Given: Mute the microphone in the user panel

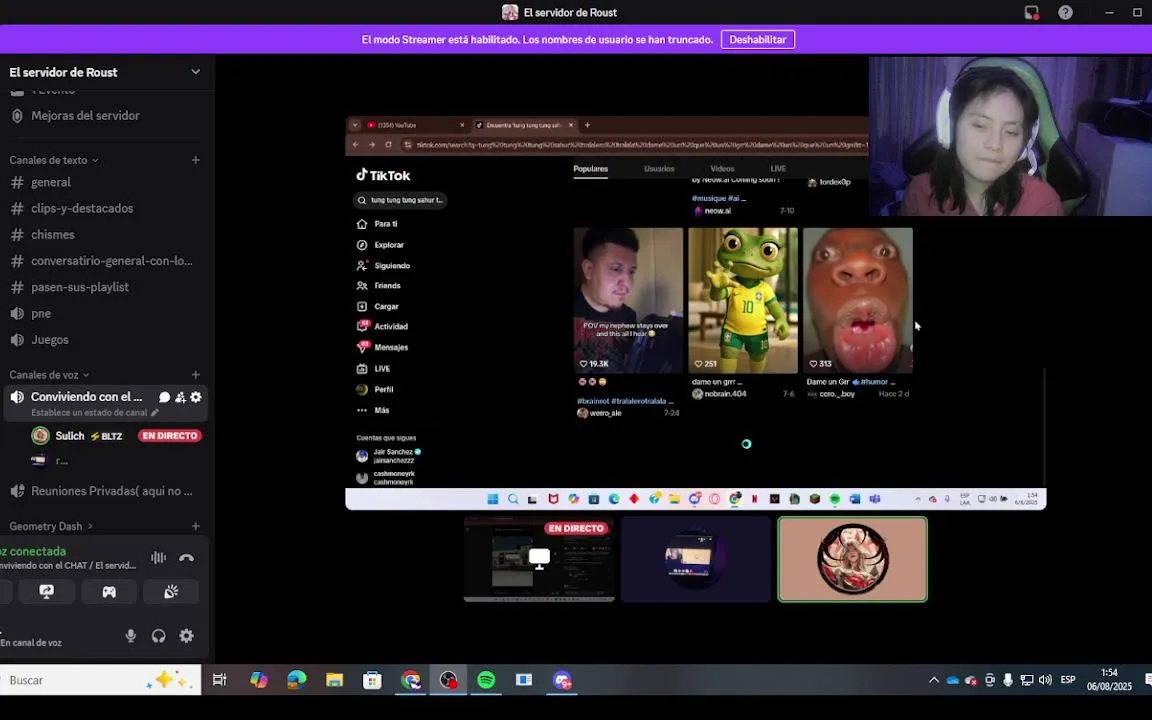Looking at the screenshot, I should 131,636.
